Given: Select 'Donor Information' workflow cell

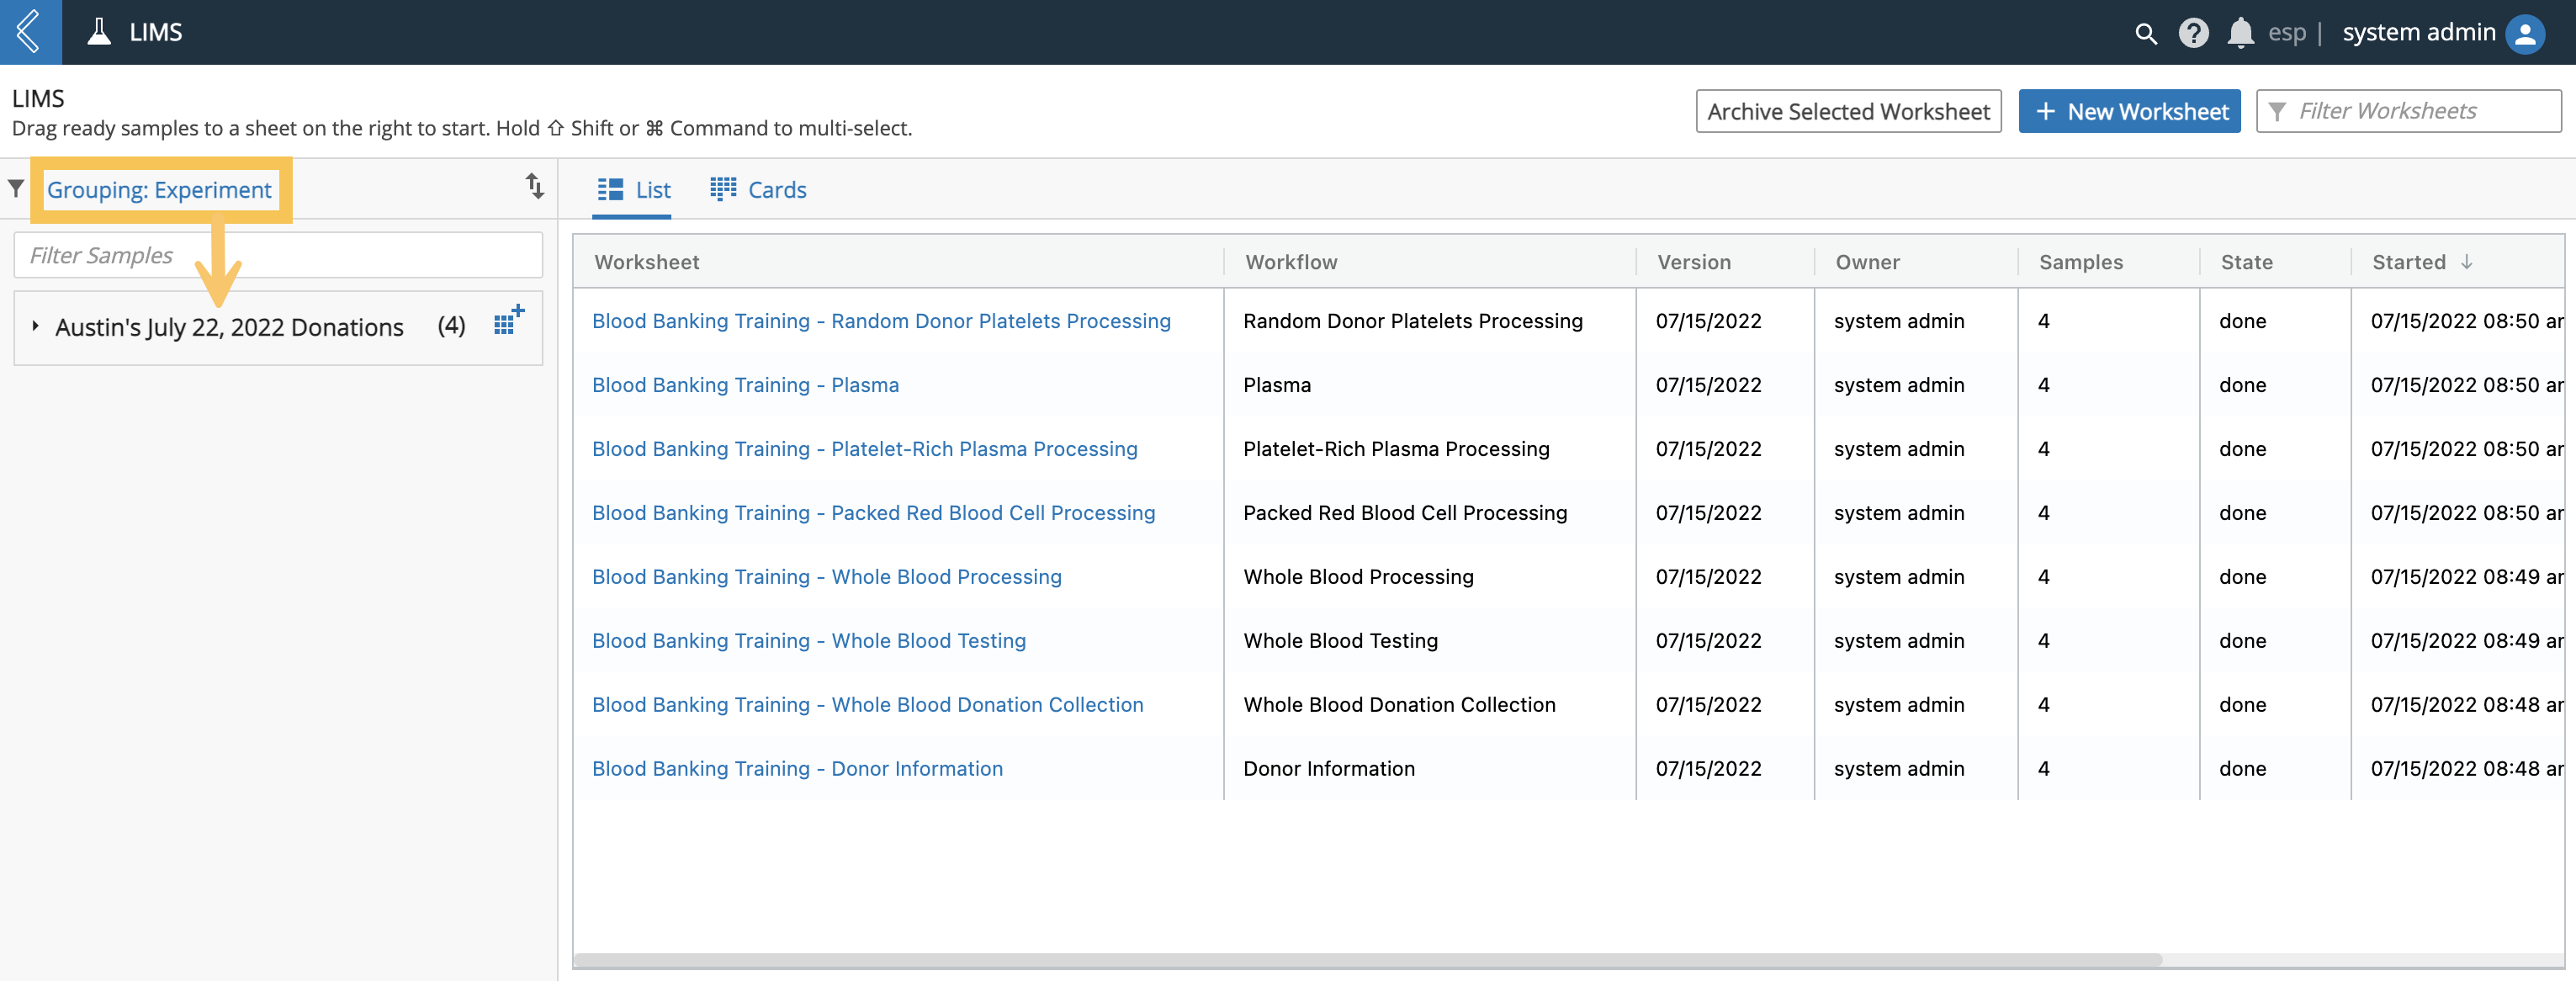Looking at the screenshot, I should click(1329, 769).
